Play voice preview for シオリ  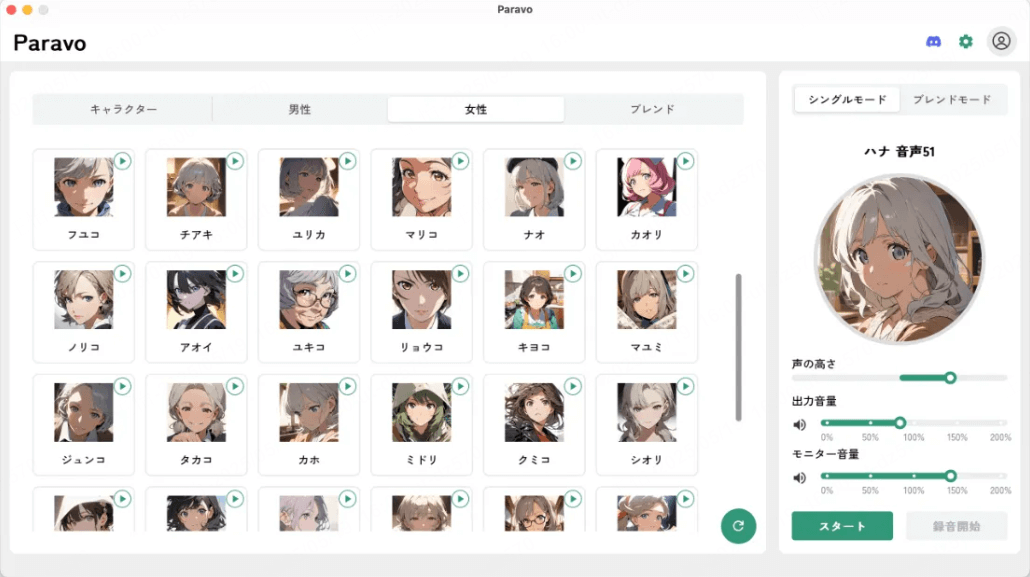[685, 386]
